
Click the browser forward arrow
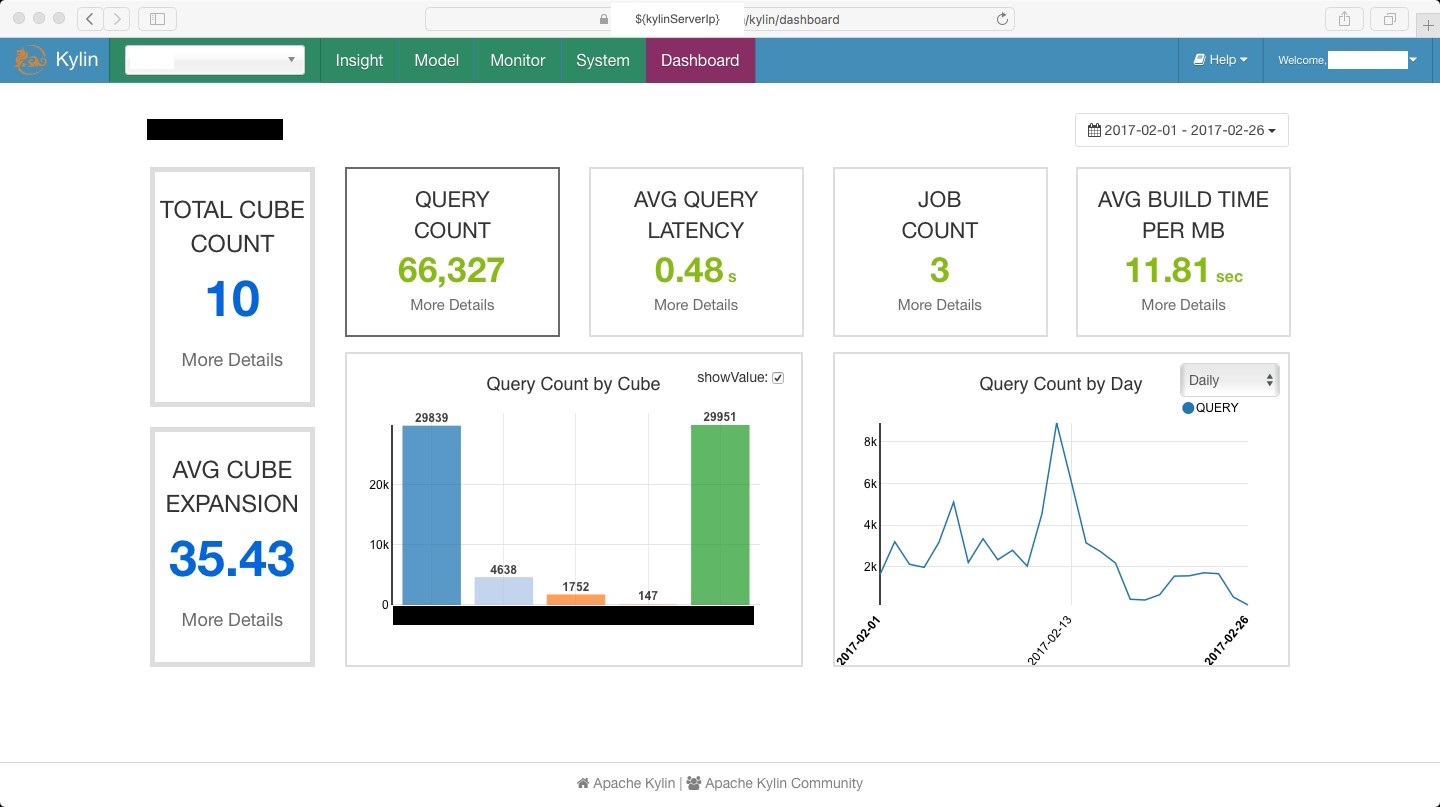pos(117,18)
